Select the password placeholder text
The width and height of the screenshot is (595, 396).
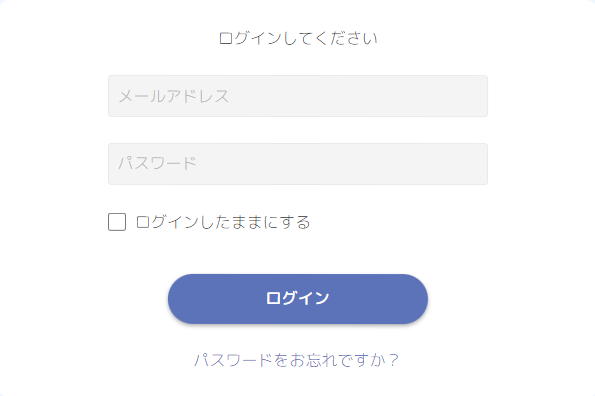click(157, 163)
